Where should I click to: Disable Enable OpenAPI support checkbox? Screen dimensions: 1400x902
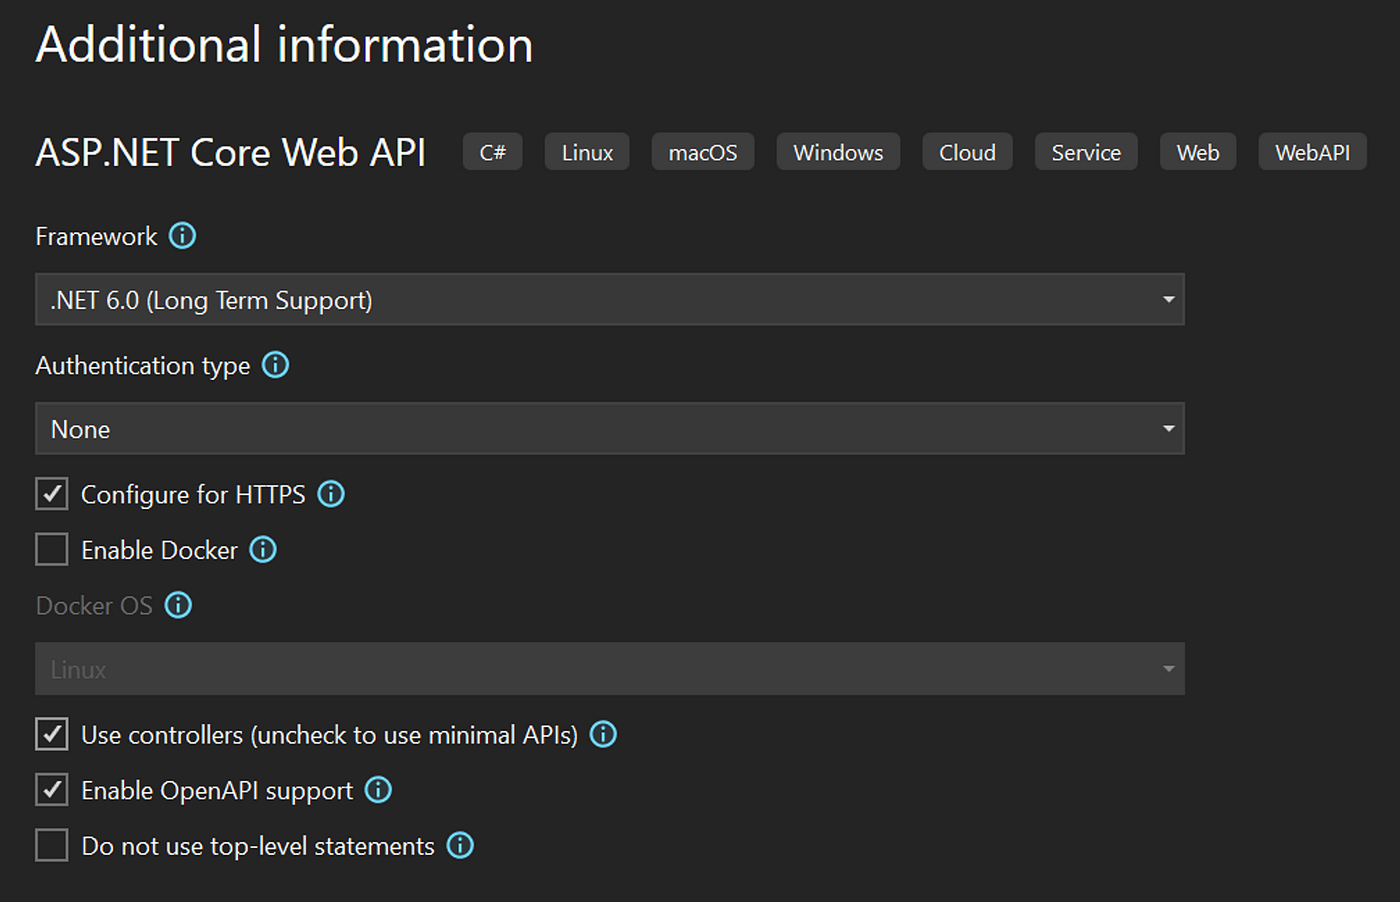pyautogui.click(x=52, y=790)
